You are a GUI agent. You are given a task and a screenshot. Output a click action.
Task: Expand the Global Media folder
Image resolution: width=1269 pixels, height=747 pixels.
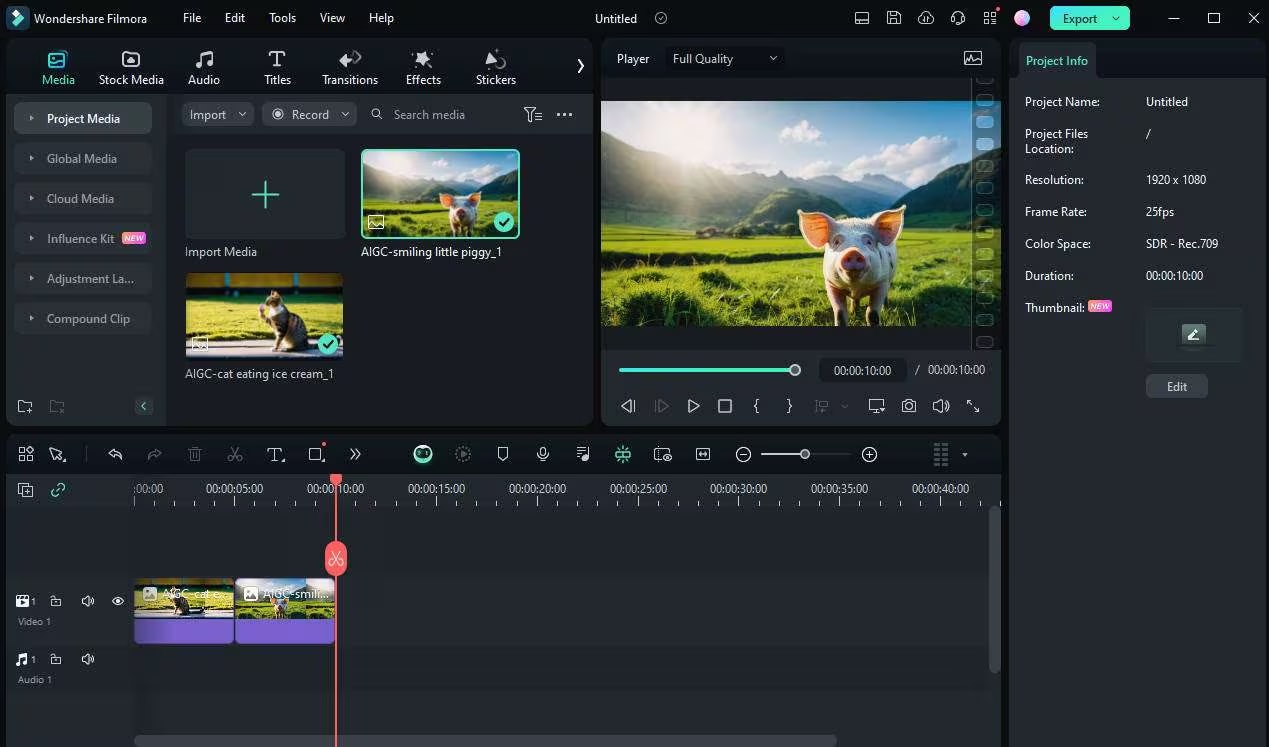pyautogui.click(x=82, y=158)
